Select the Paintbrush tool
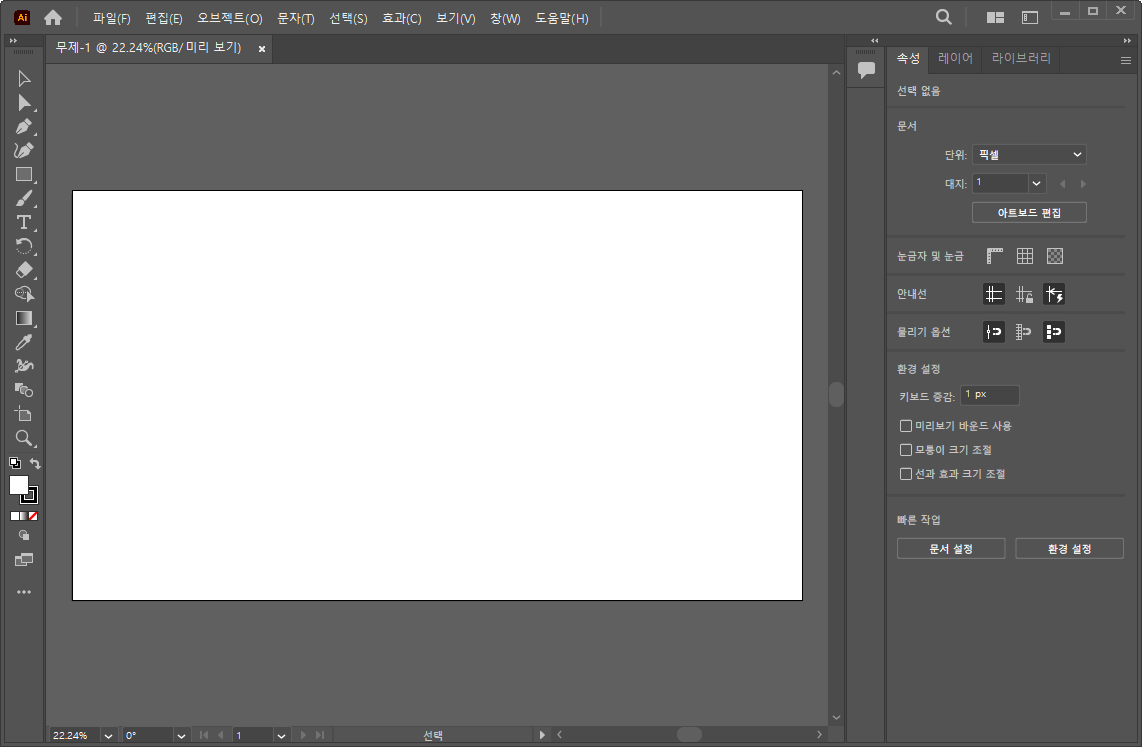Screen dimensions: 1142x747 point(23,199)
